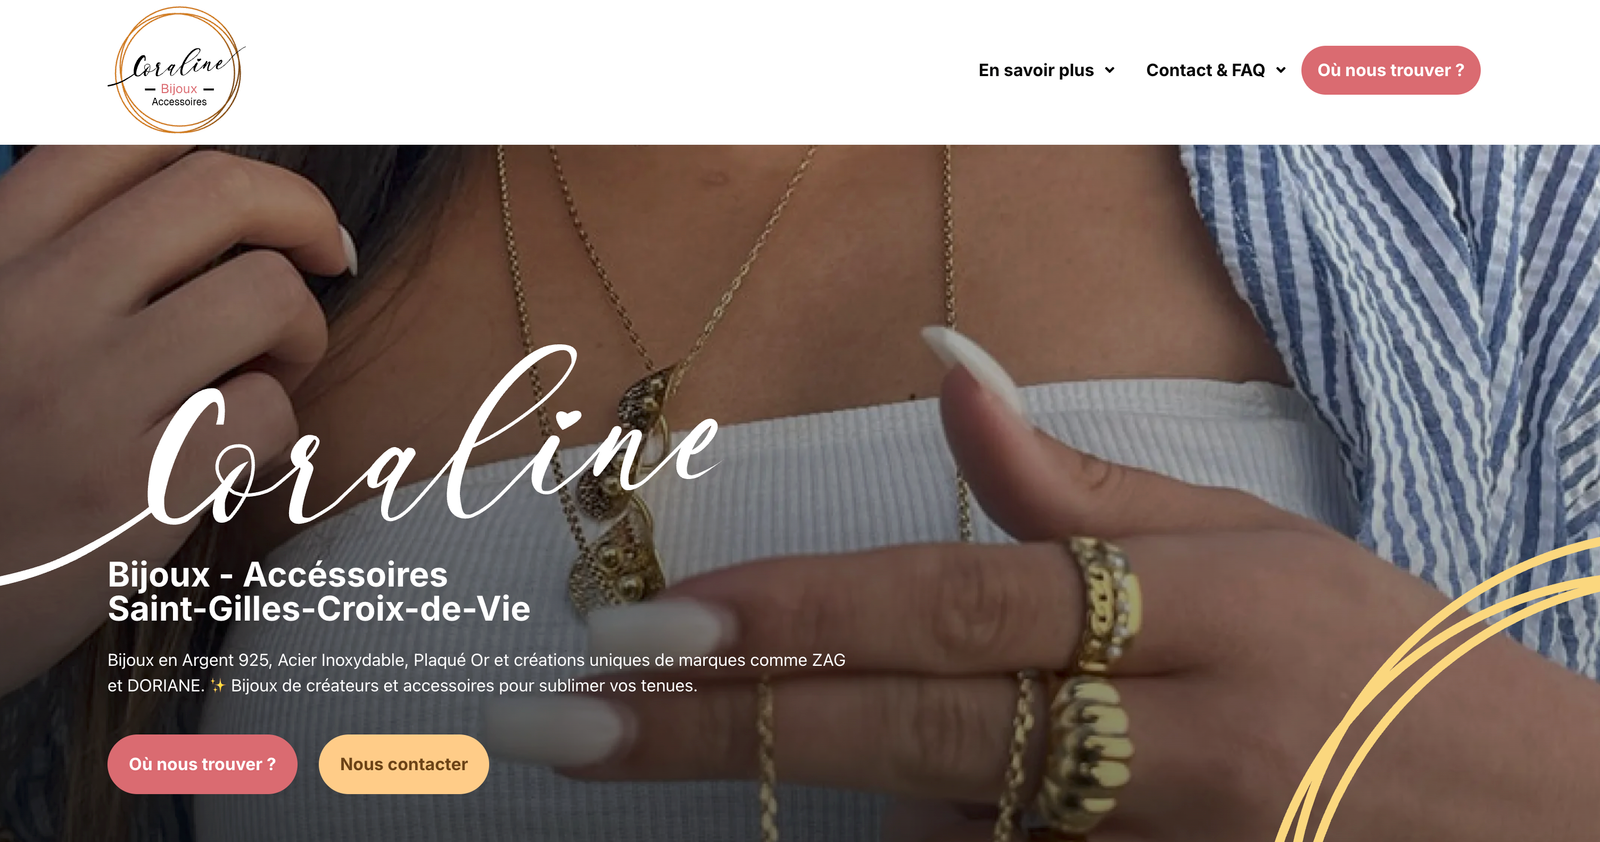Open the En savoir plus menu

[x=1046, y=70]
